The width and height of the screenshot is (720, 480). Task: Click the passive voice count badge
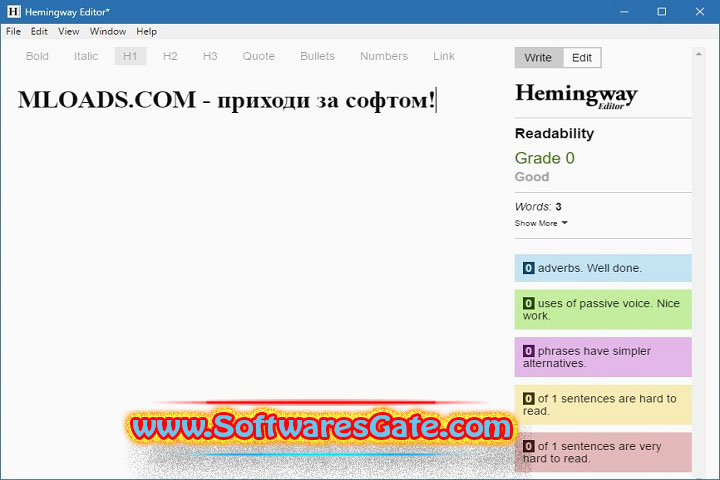tap(529, 303)
